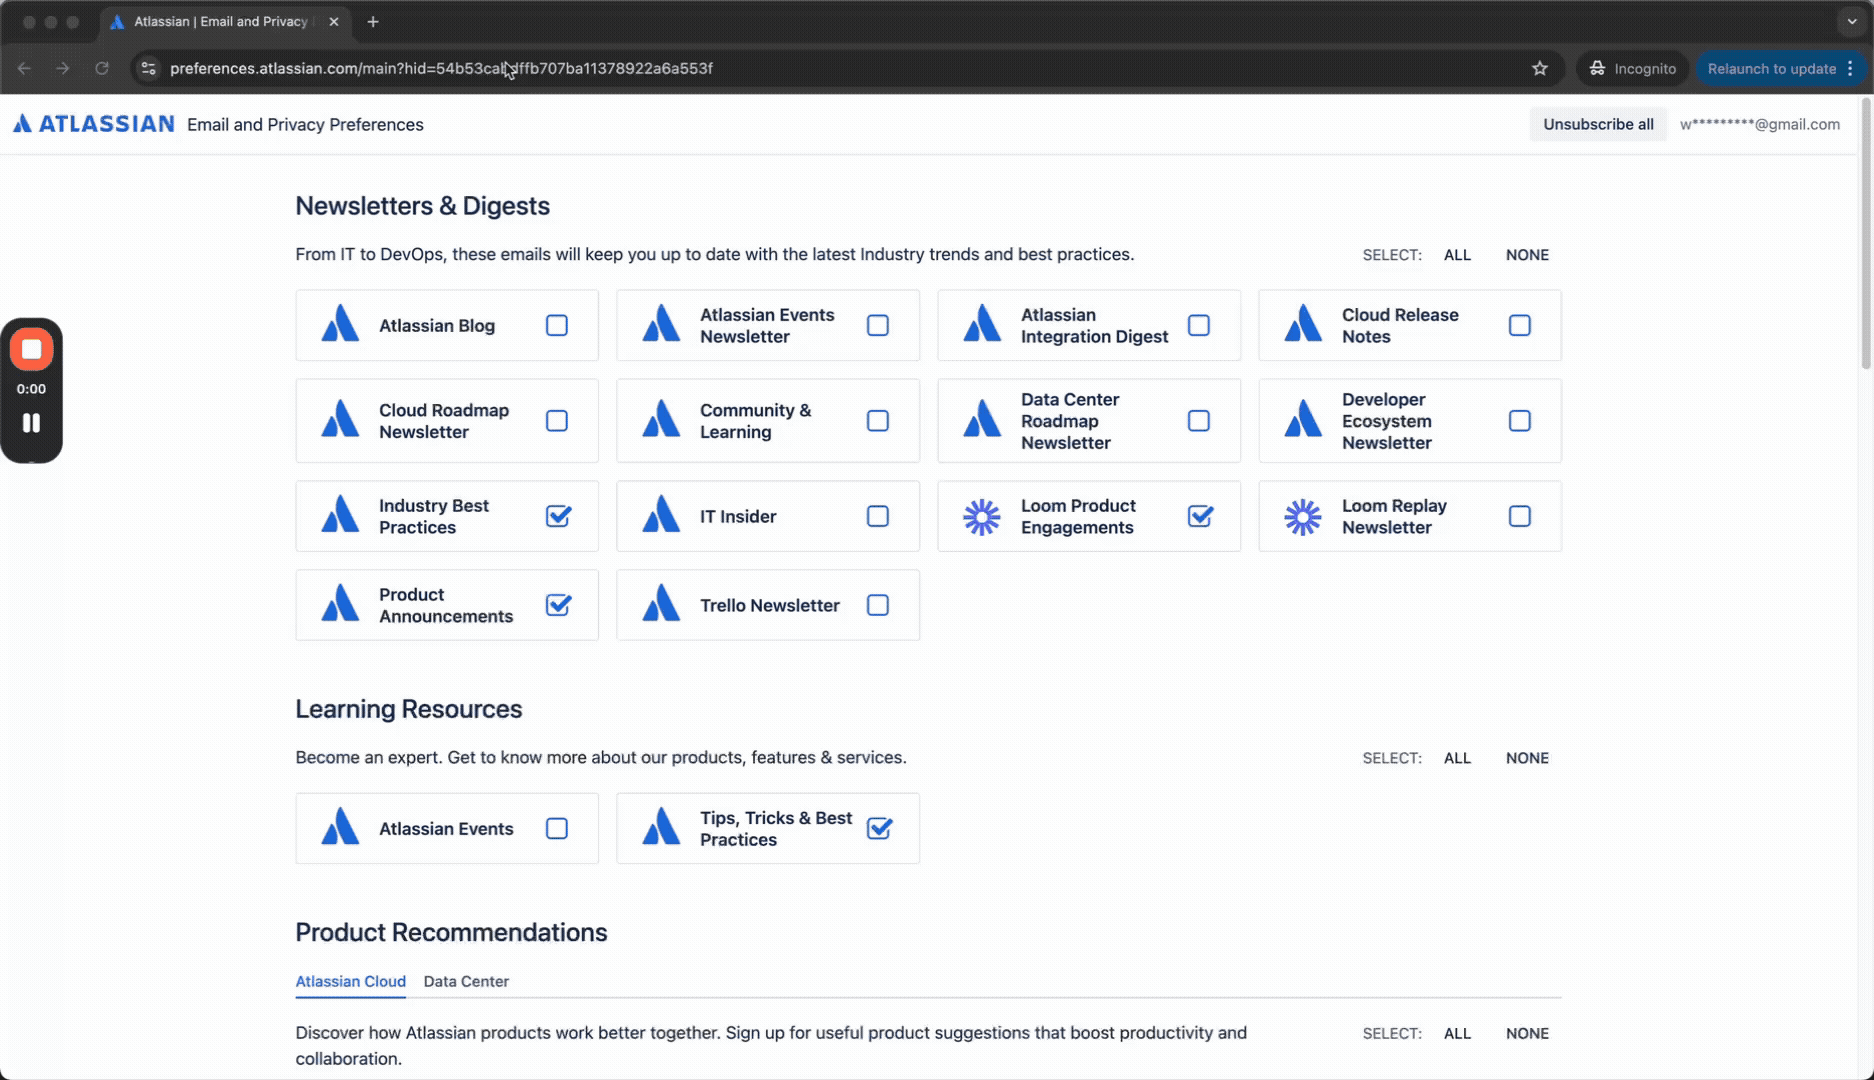The height and width of the screenshot is (1080, 1874).
Task: Click the Trello Newsletter card icon
Action: (x=661, y=604)
